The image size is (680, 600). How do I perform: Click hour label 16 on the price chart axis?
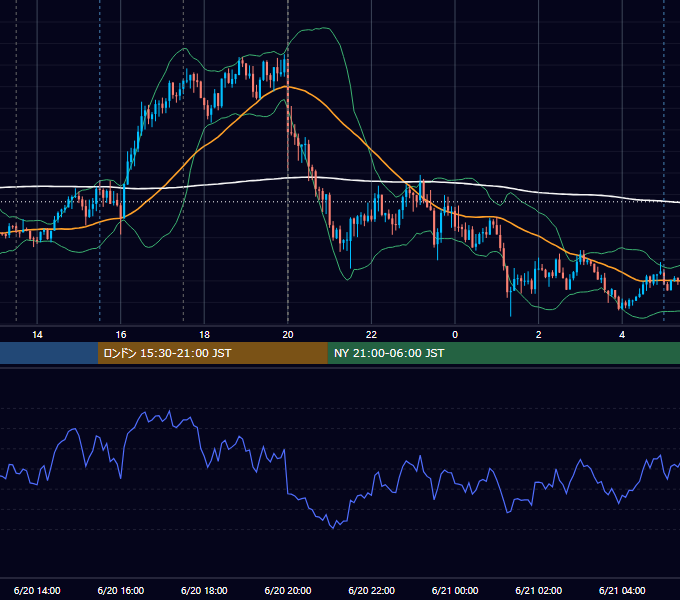tap(121, 334)
